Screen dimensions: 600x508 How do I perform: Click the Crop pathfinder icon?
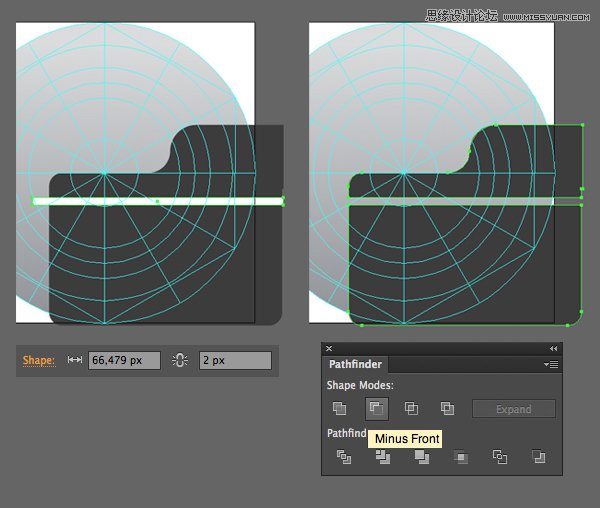point(461,457)
